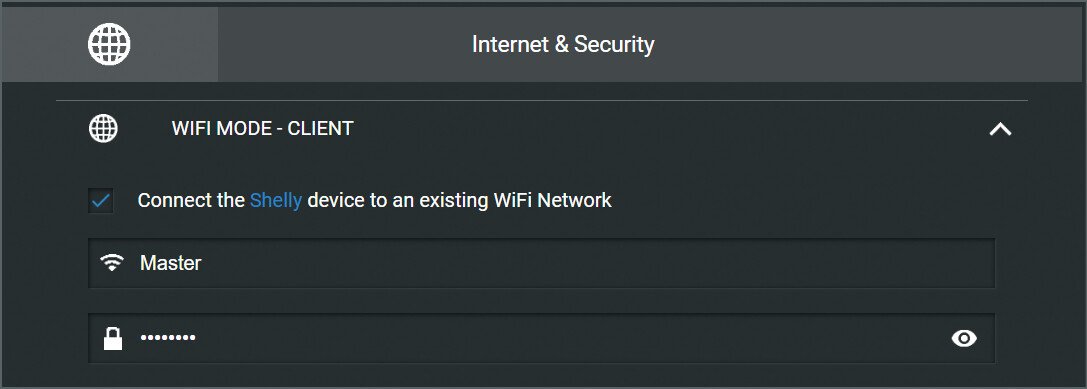Viewport: 1087px width, 389px height.
Task: Click the 'CLIENT' word in the section heading
Action: point(320,128)
